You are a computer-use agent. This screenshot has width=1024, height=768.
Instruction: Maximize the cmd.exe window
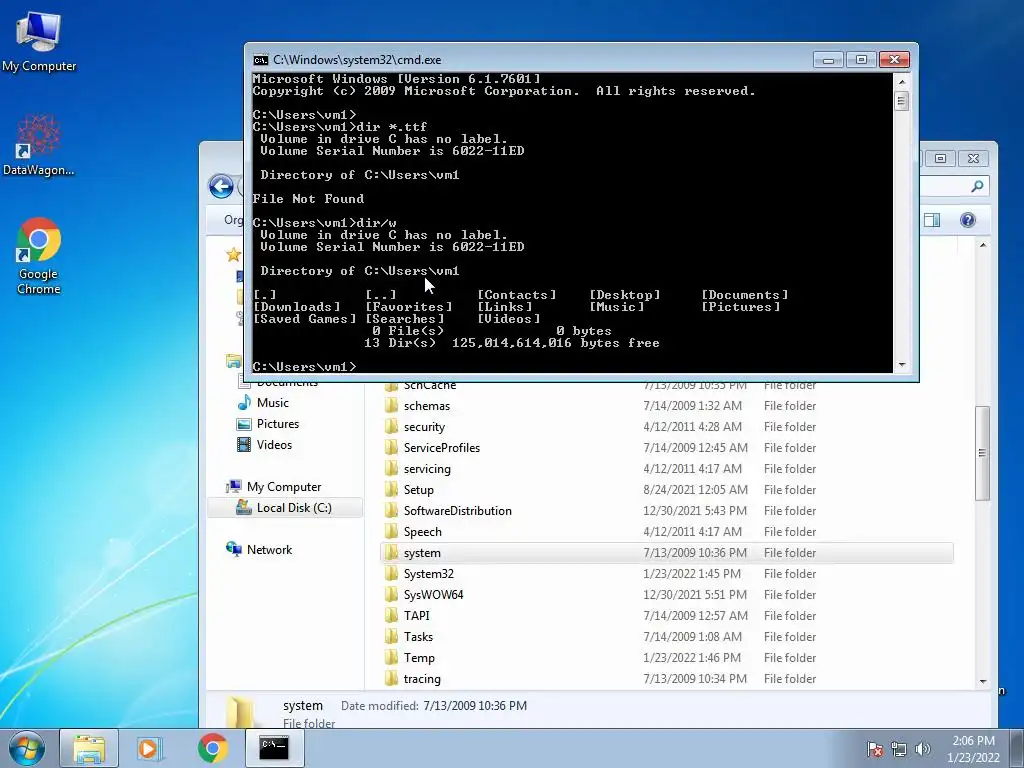(x=861, y=60)
